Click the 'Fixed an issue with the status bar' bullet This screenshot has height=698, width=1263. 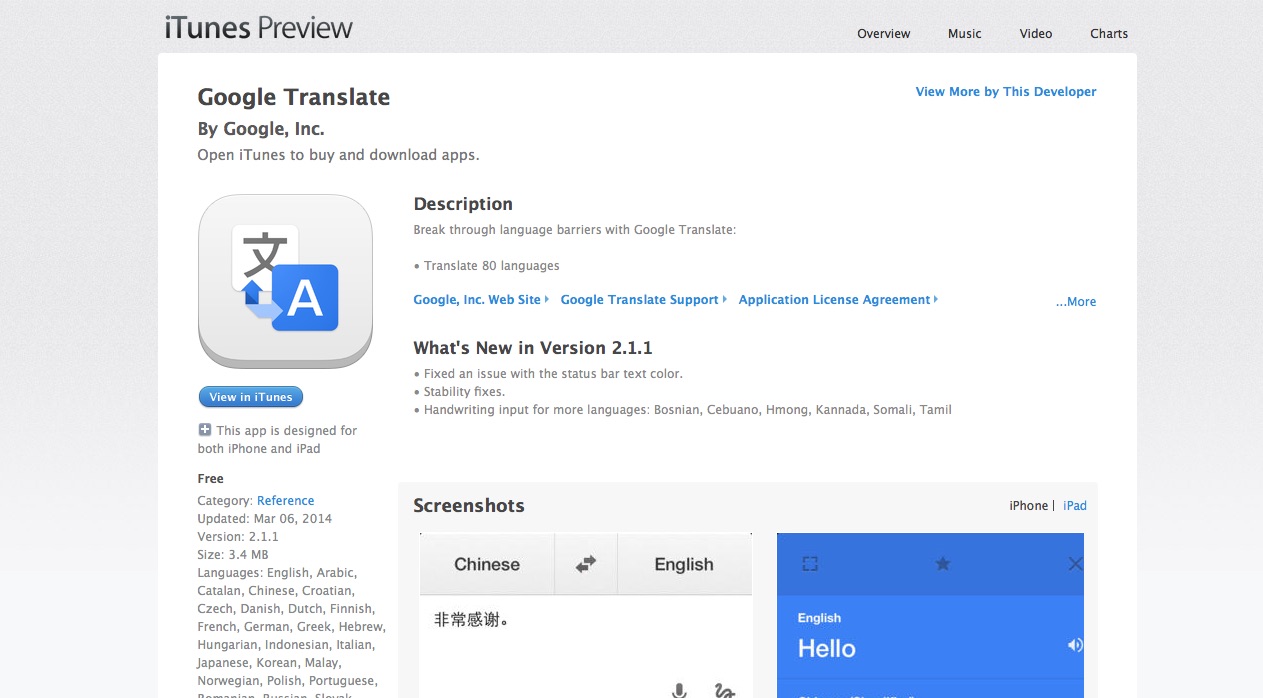click(x=548, y=374)
